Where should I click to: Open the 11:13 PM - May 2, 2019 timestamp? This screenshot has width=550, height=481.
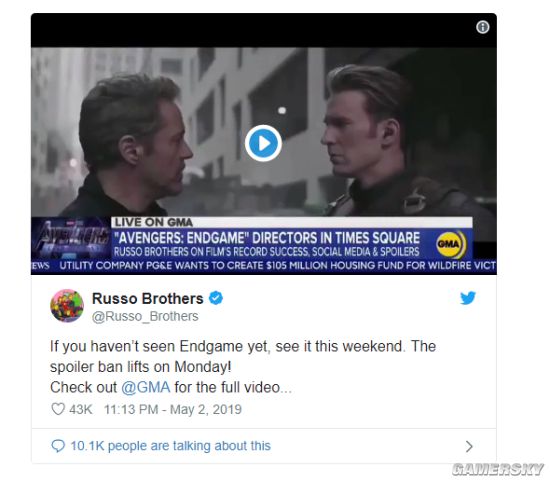point(173,409)
